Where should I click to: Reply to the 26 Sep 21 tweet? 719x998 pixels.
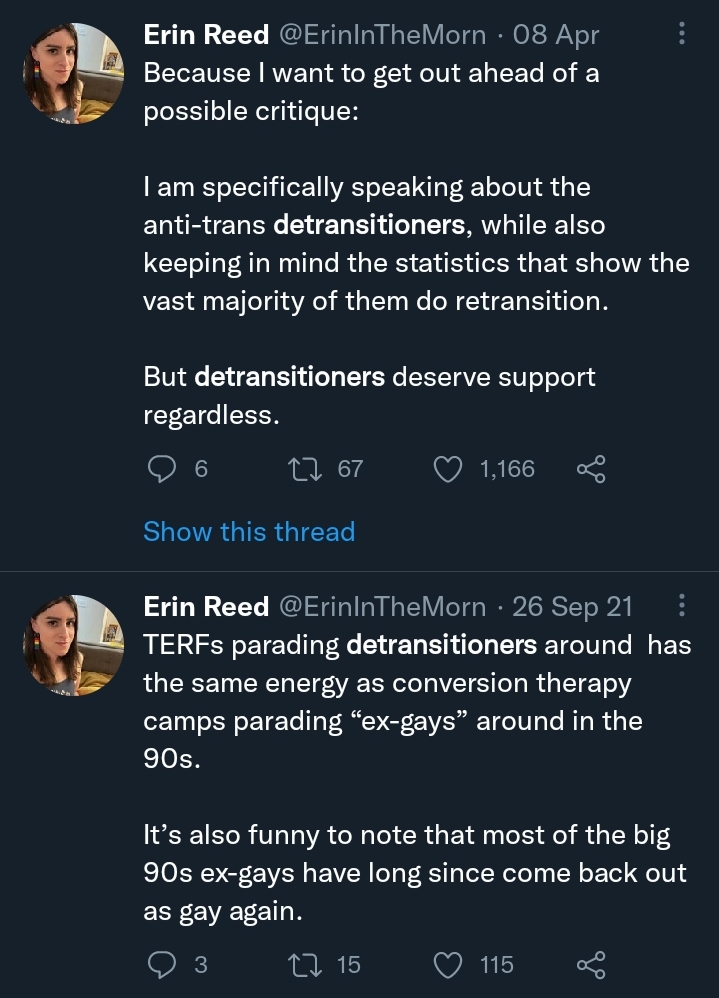[161, 964]
